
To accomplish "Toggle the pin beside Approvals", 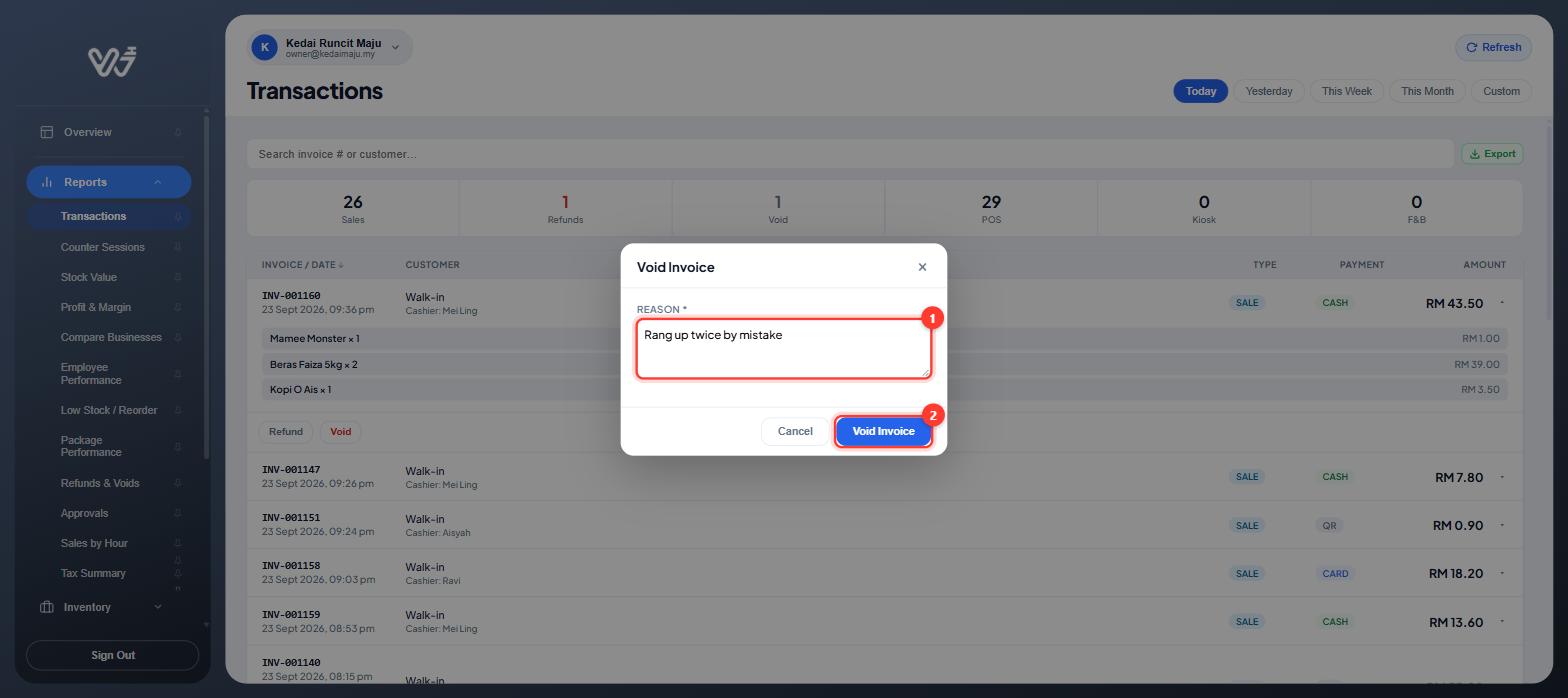I will [178, 513].
